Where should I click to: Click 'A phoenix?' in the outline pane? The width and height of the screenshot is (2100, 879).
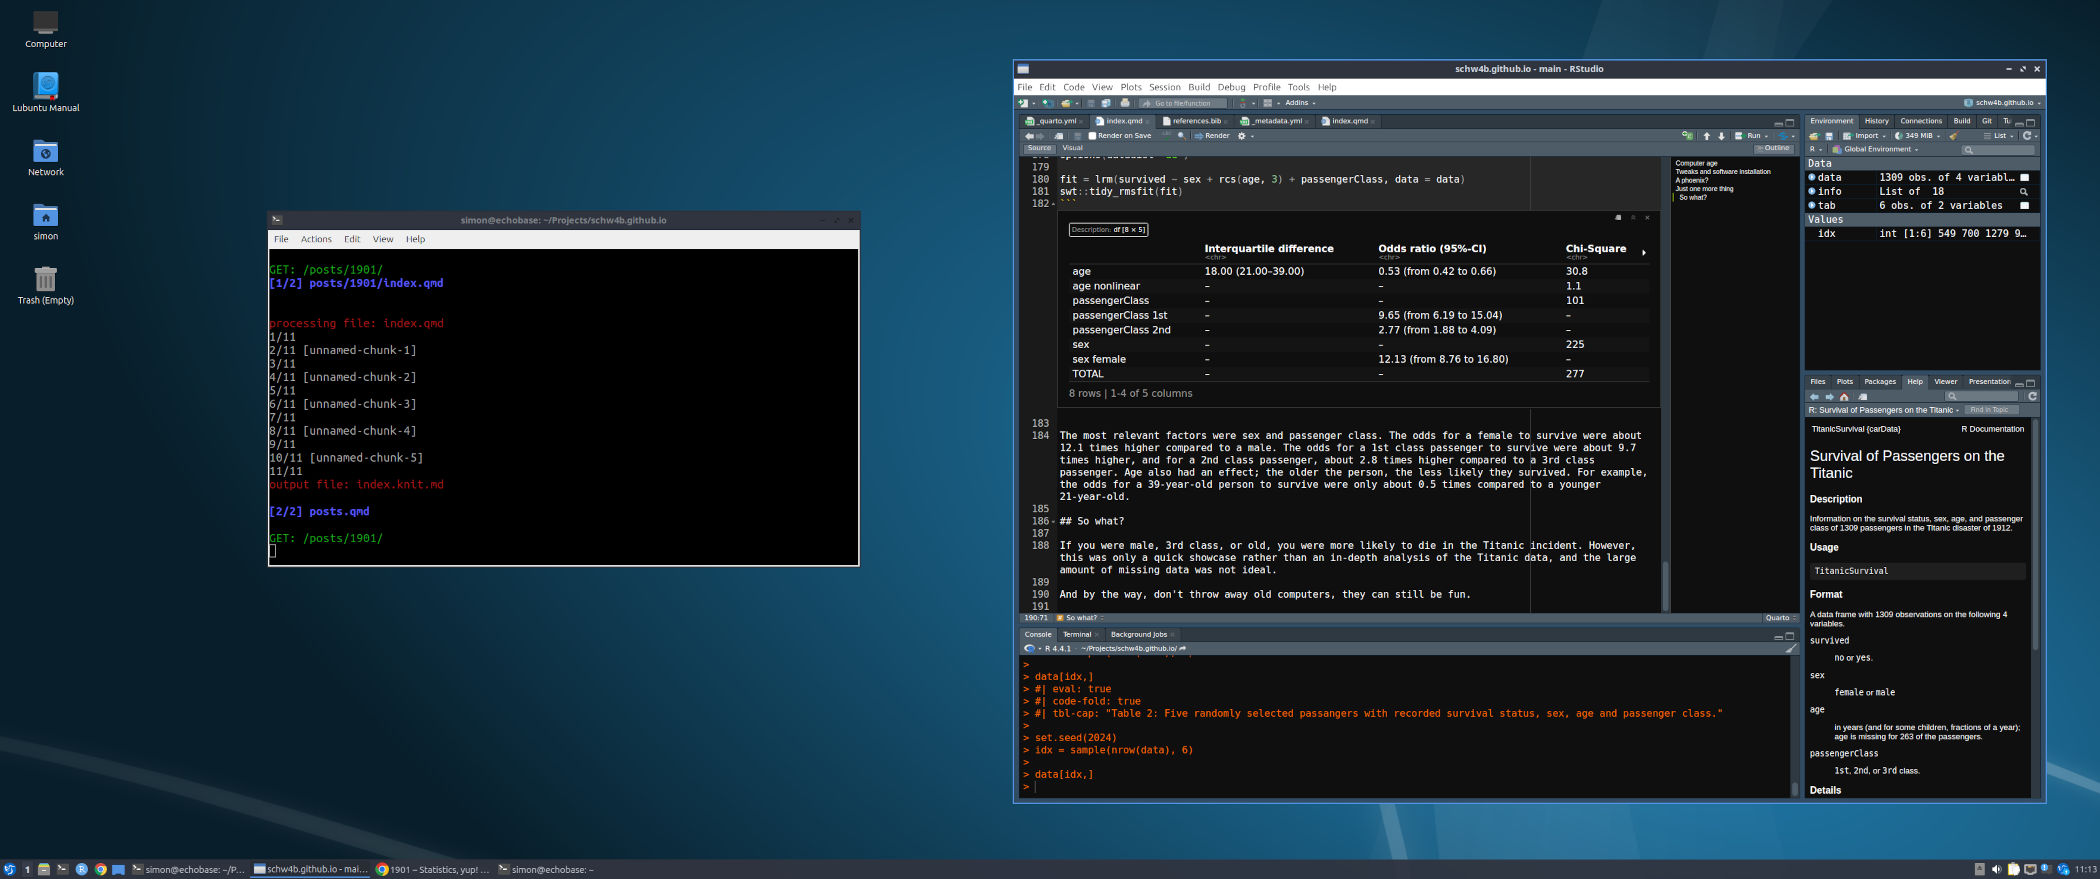pos(1692,180)
